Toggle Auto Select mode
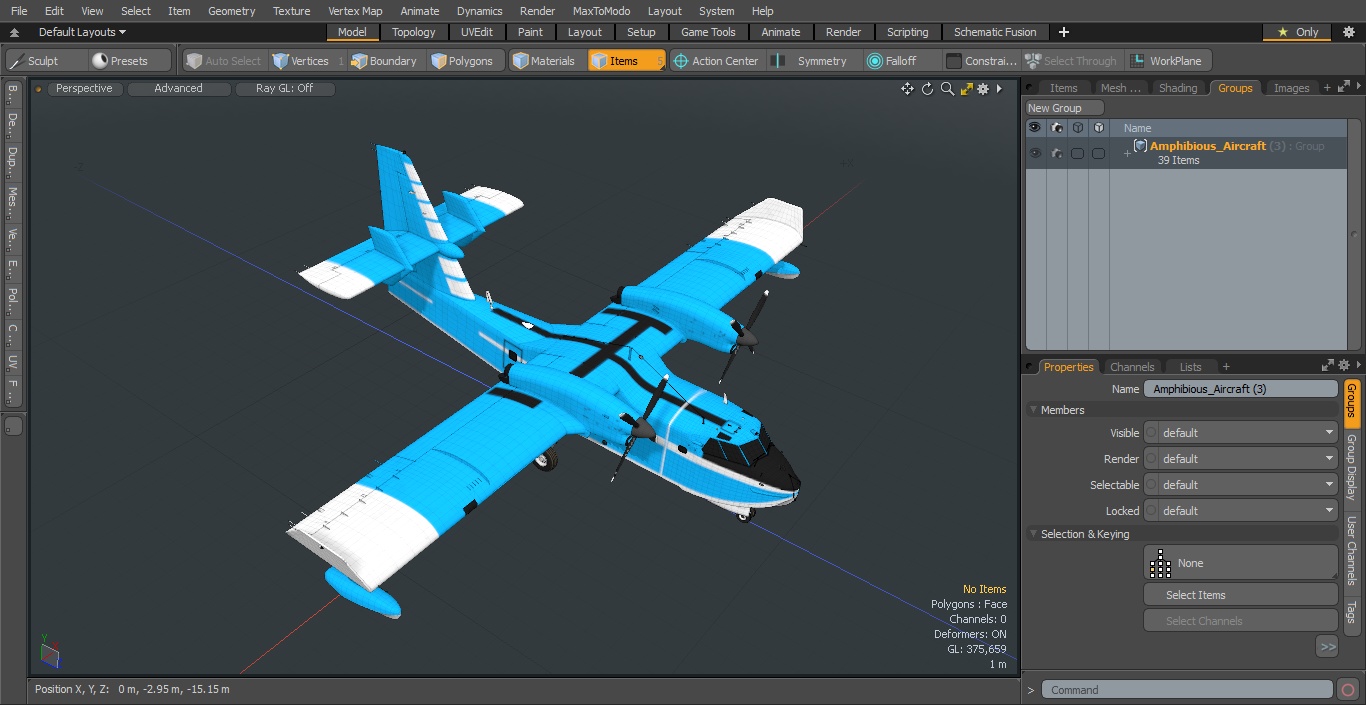 click(224, 61)
